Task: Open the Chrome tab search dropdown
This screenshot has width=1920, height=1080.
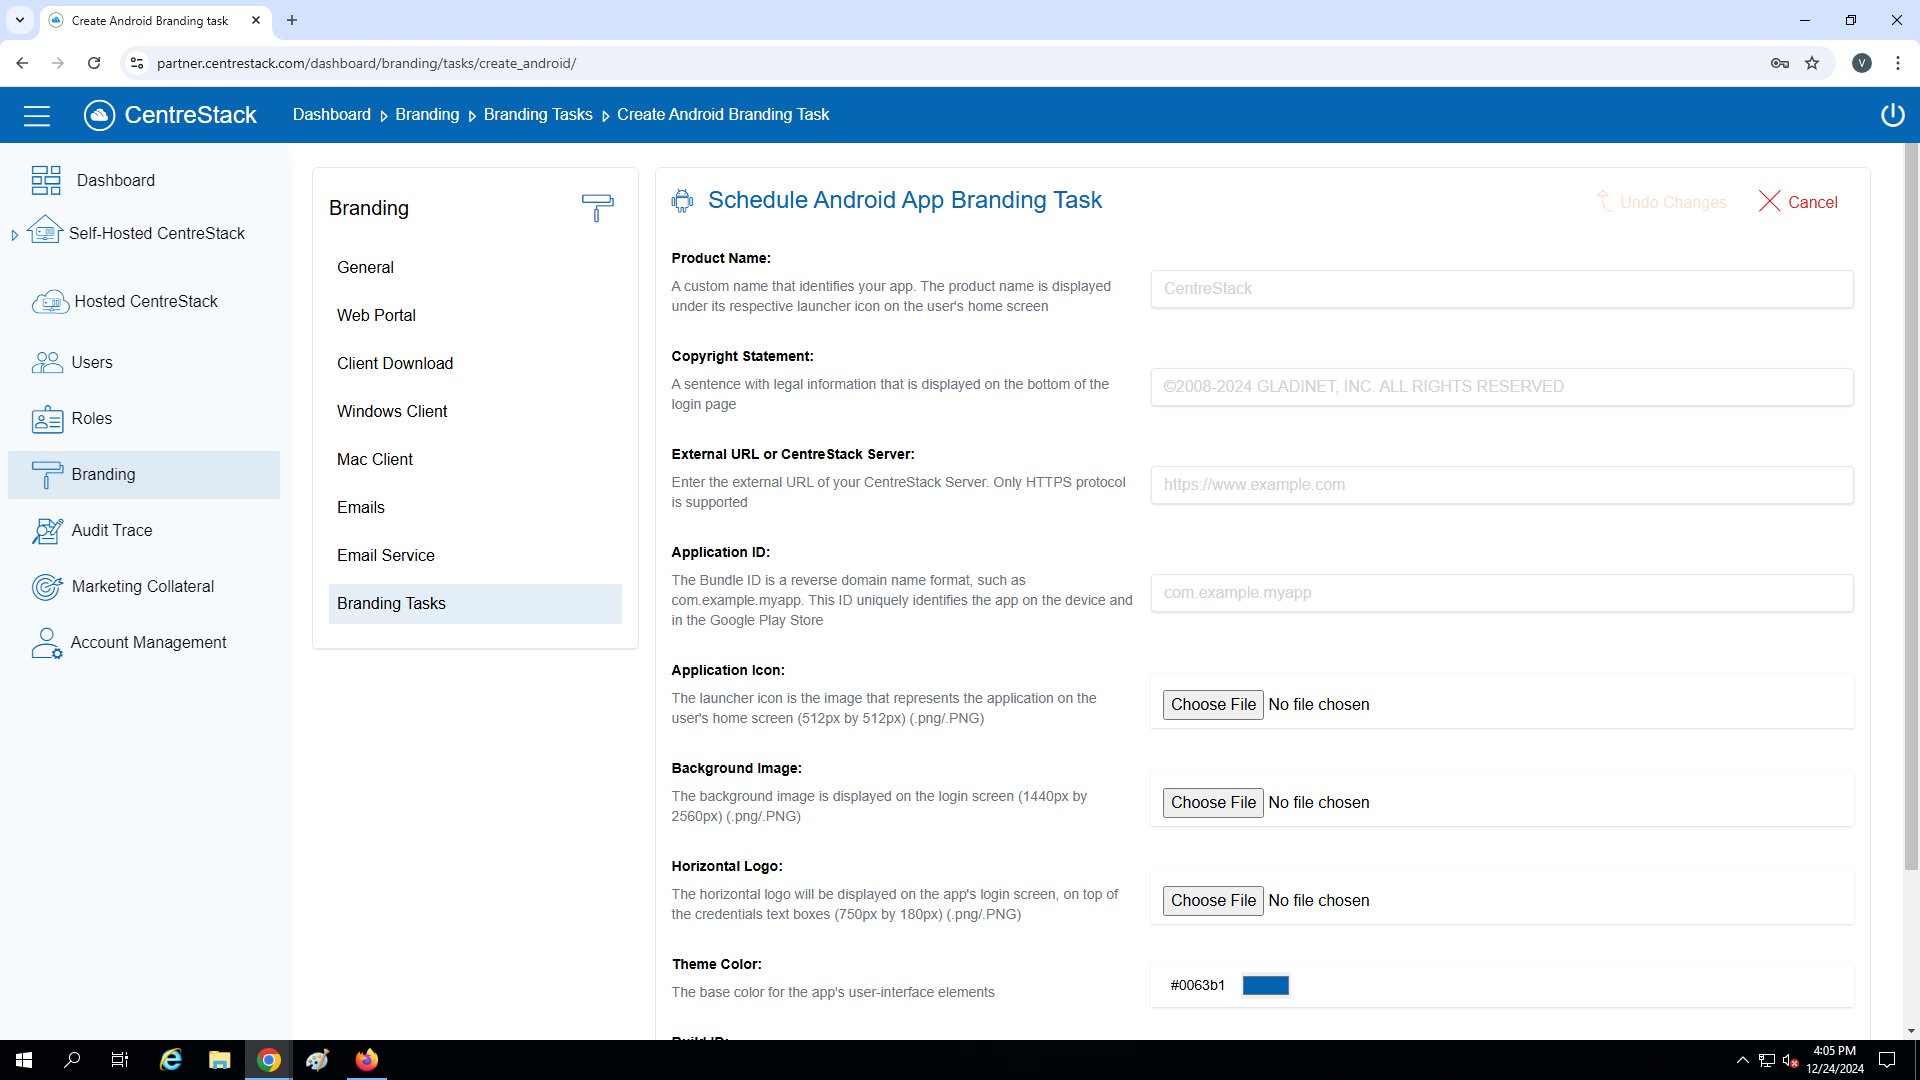Action: tap(20, 20)
